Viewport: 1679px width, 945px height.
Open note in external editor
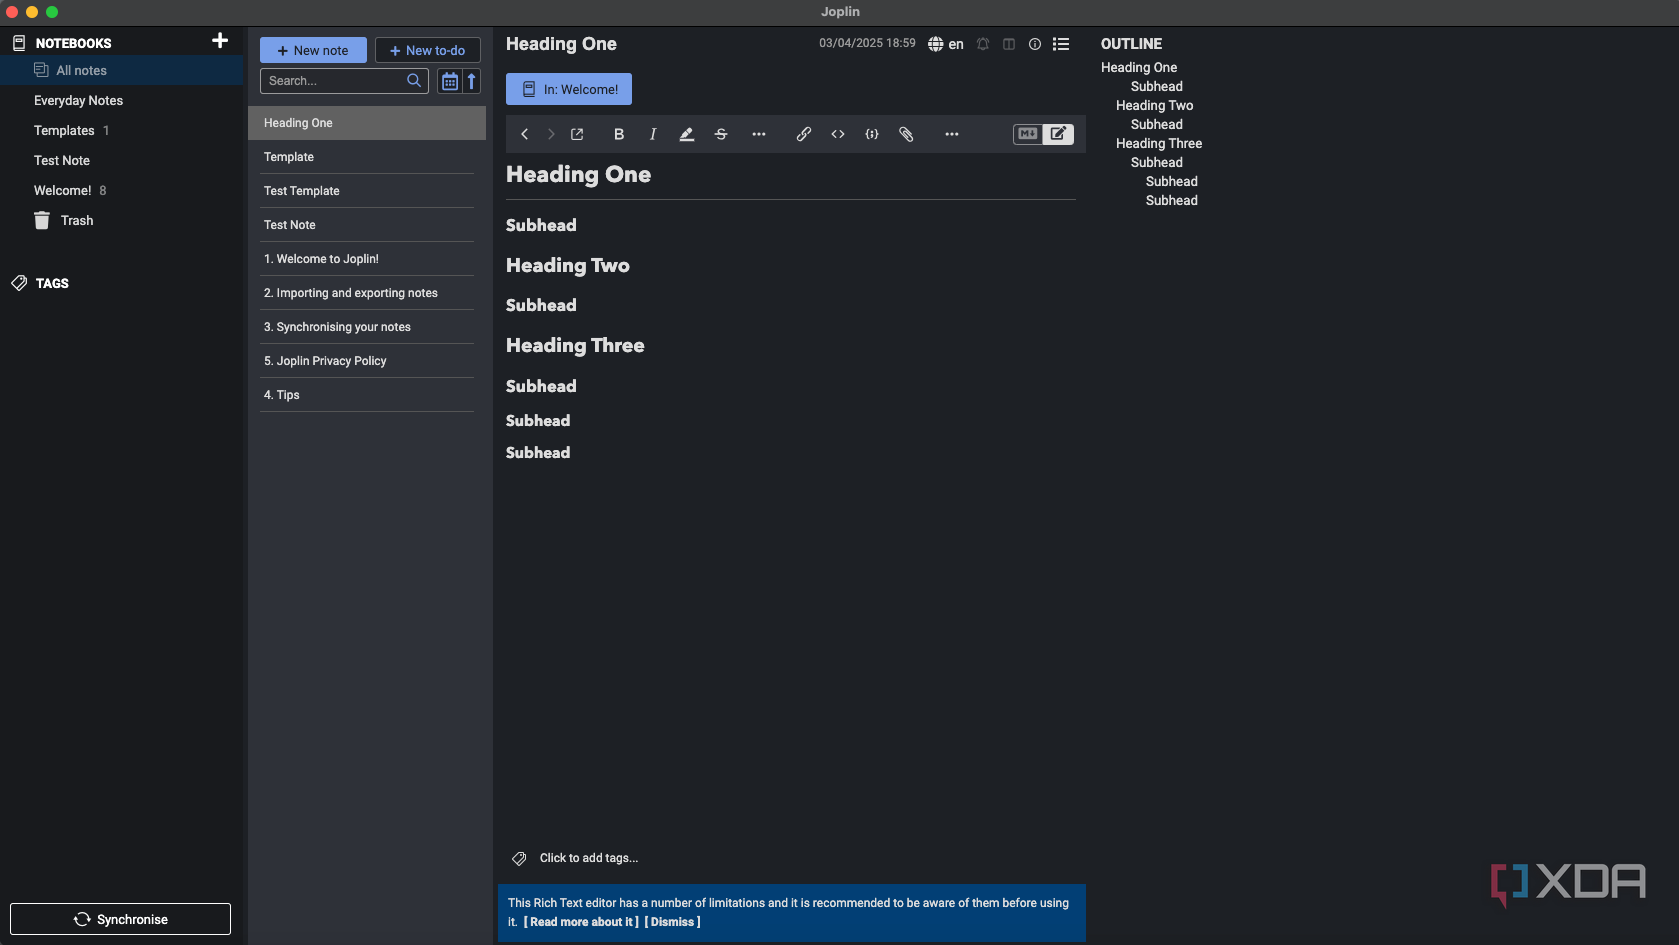pyautogui.click(x=577, y=134)
